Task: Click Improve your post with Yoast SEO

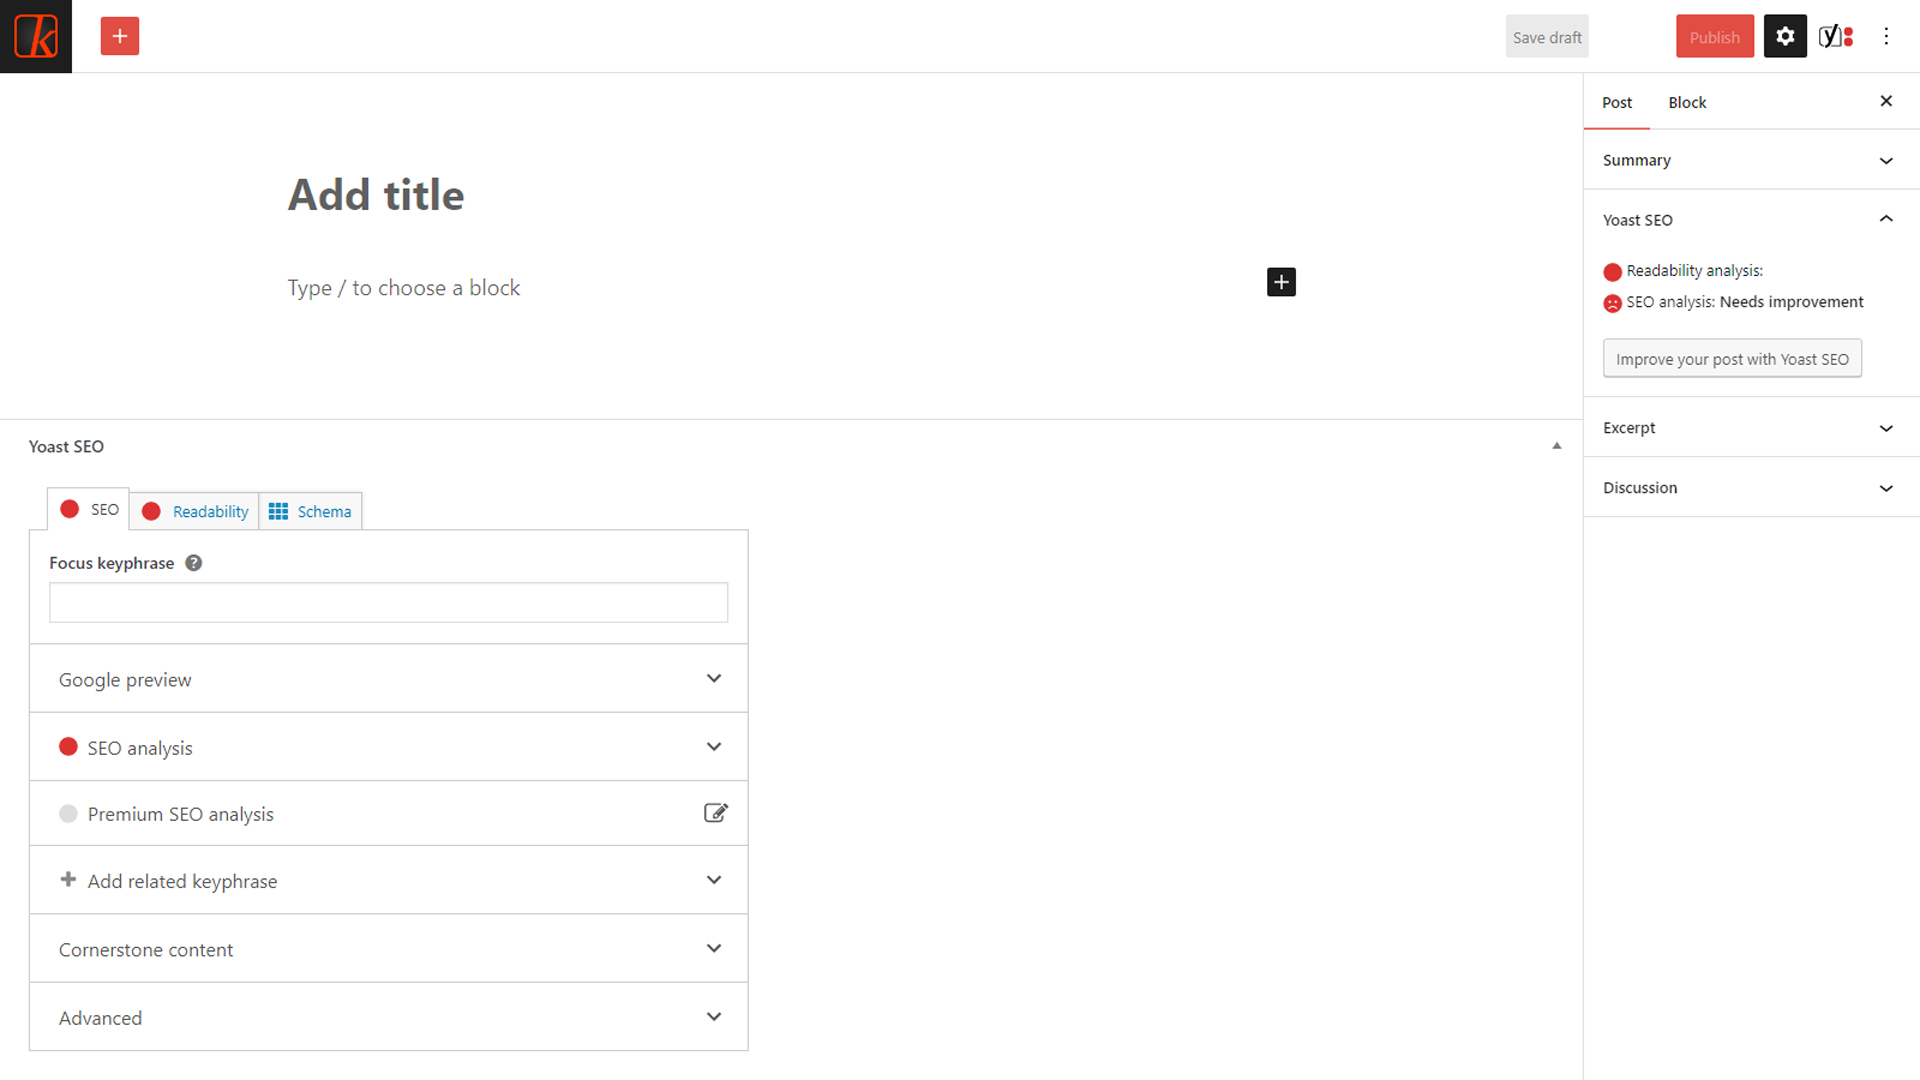Action: point(1732,359)
